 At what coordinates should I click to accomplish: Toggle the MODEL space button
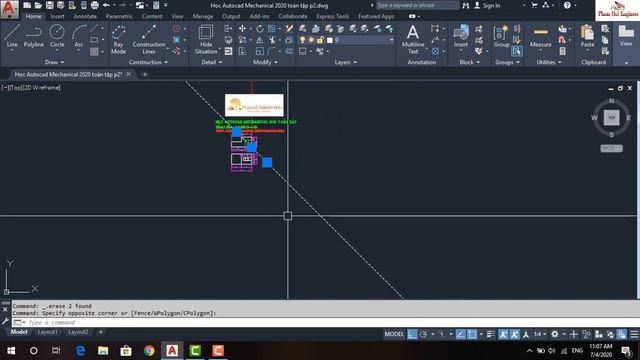click(x=394, y=334)
